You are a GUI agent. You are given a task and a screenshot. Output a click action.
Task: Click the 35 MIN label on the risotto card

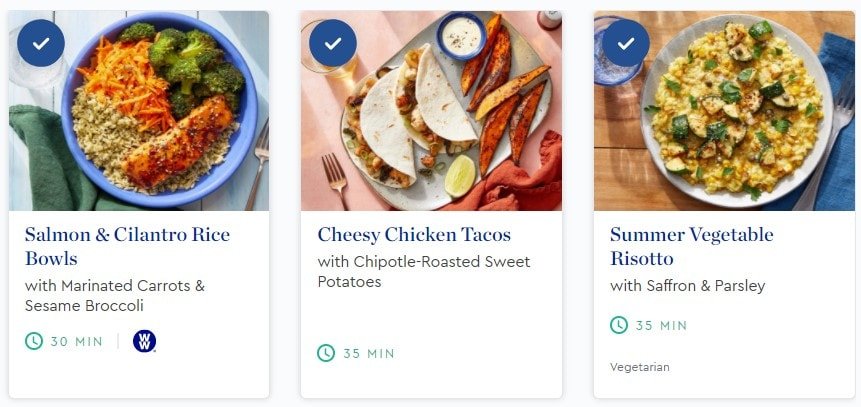[x=661, y=325]
